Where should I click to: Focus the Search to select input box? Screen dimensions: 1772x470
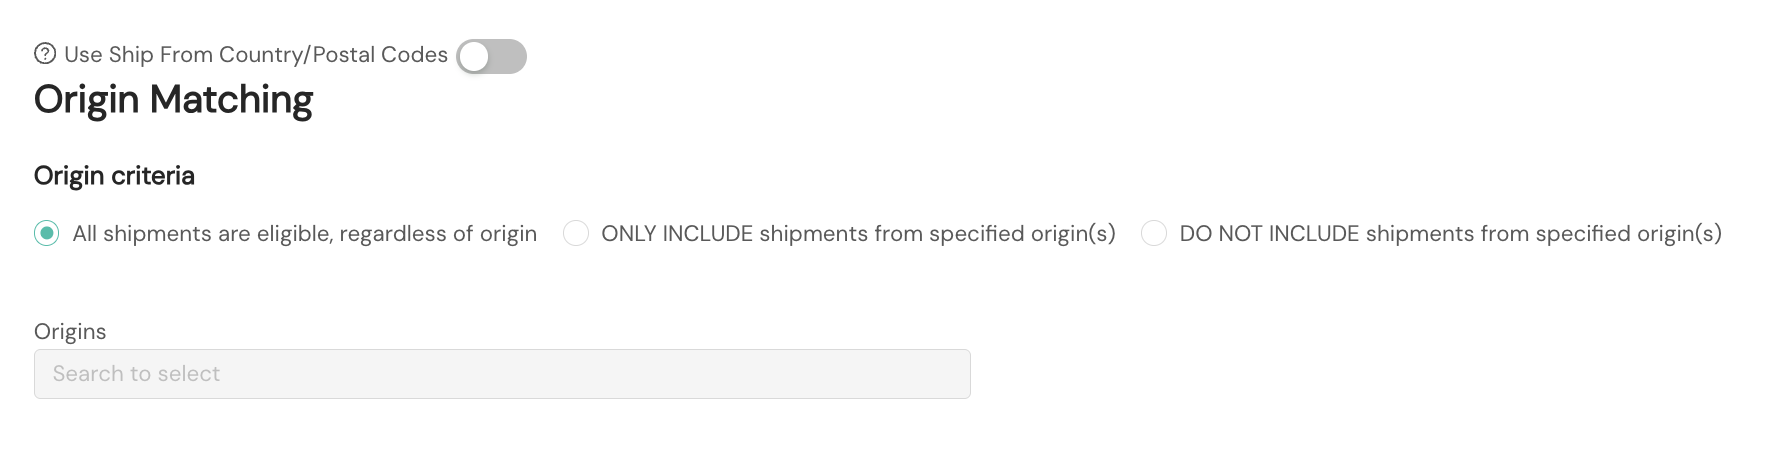tap(502, 374)
